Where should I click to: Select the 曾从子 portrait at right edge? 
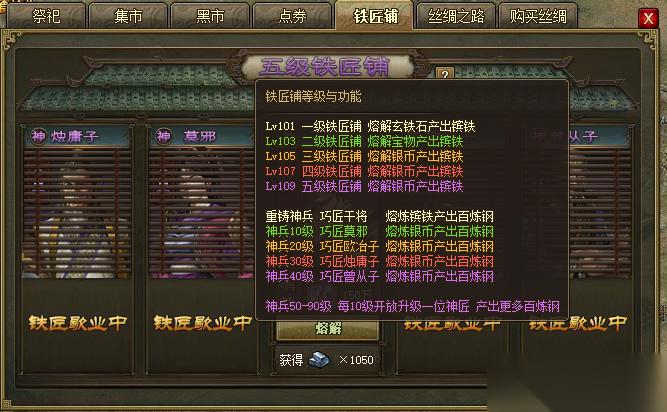[x=600, y=212]
